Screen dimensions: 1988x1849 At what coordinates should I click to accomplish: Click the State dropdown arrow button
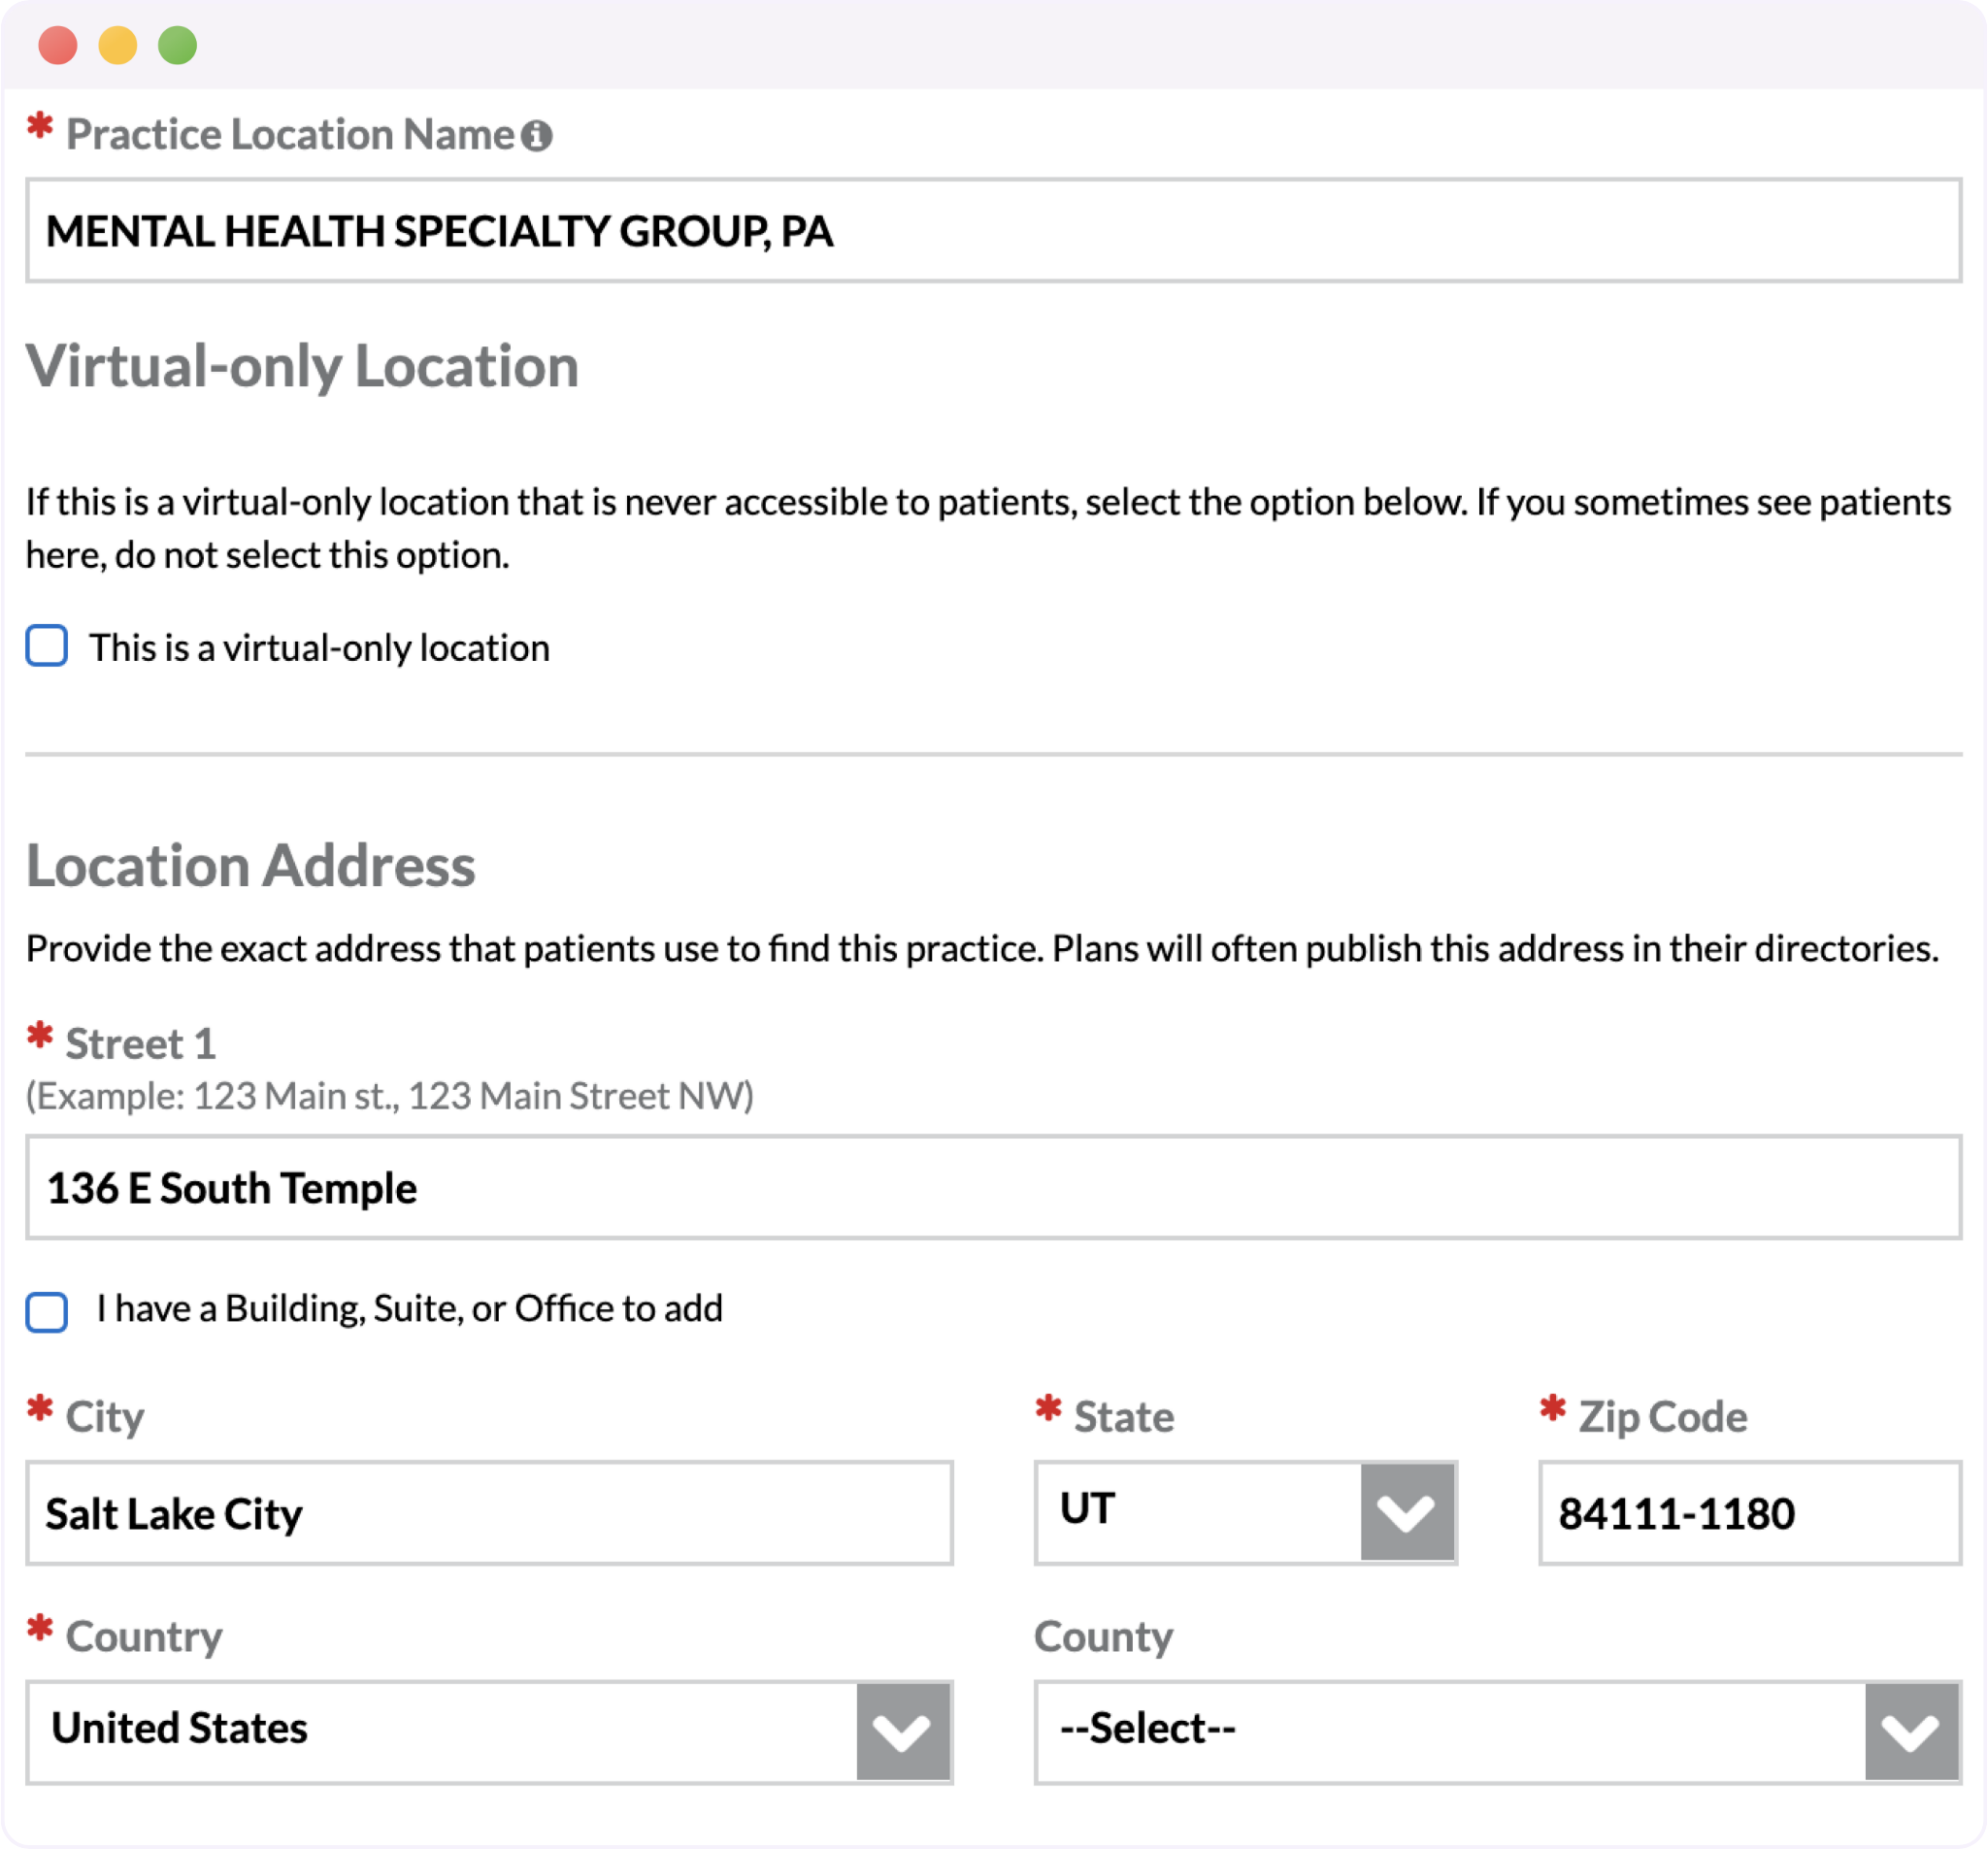(x=1406, y=1512)
